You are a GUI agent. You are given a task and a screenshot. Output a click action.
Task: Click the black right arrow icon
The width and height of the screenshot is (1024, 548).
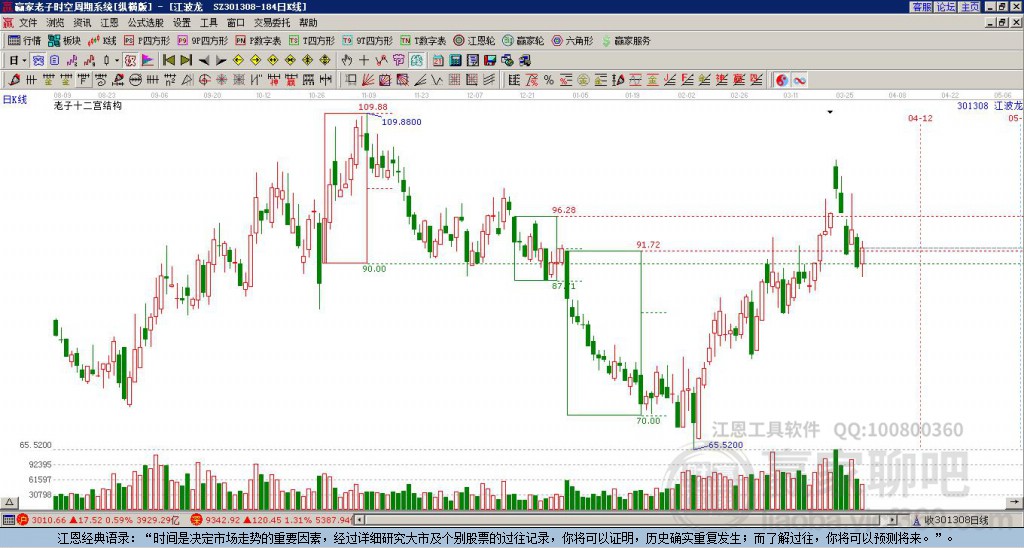pos(221,61)
